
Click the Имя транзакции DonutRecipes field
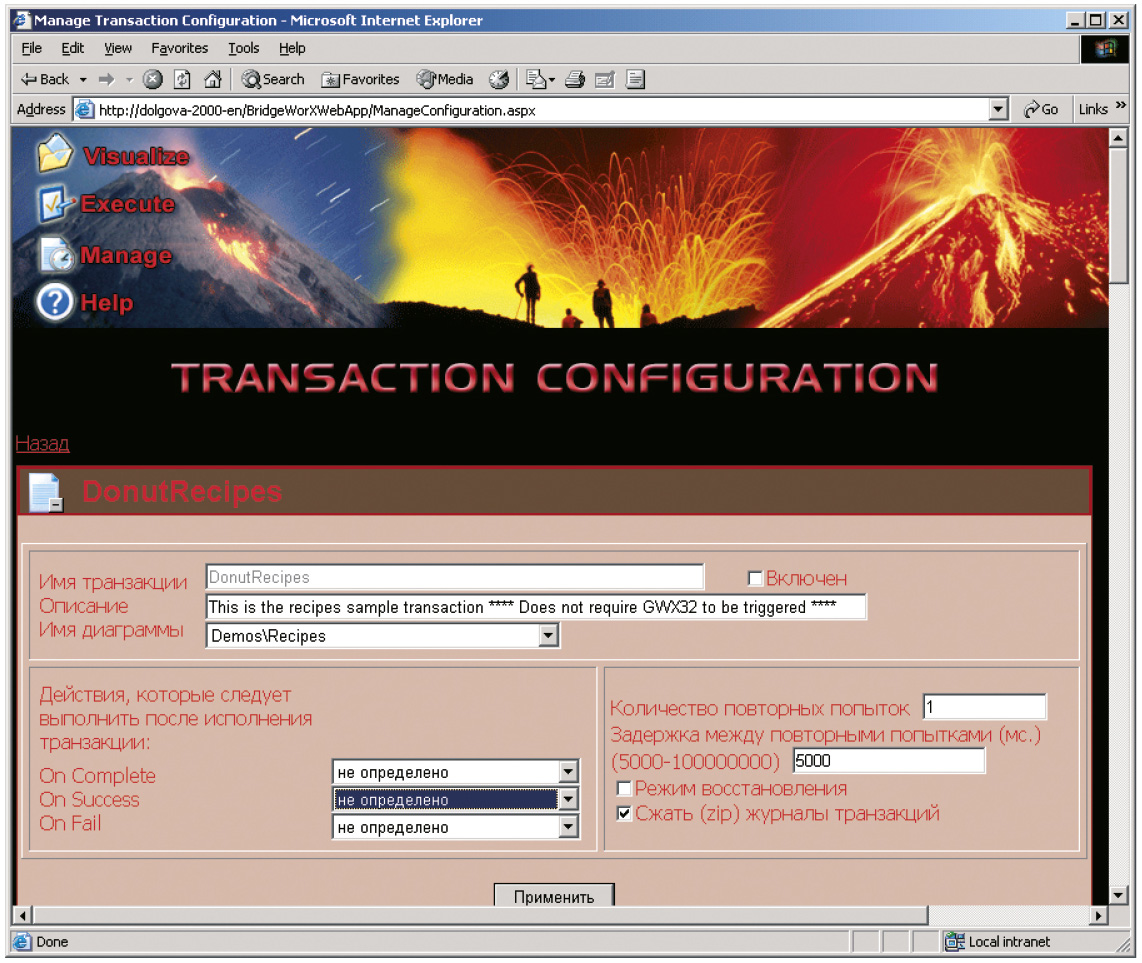coord(454,577)
